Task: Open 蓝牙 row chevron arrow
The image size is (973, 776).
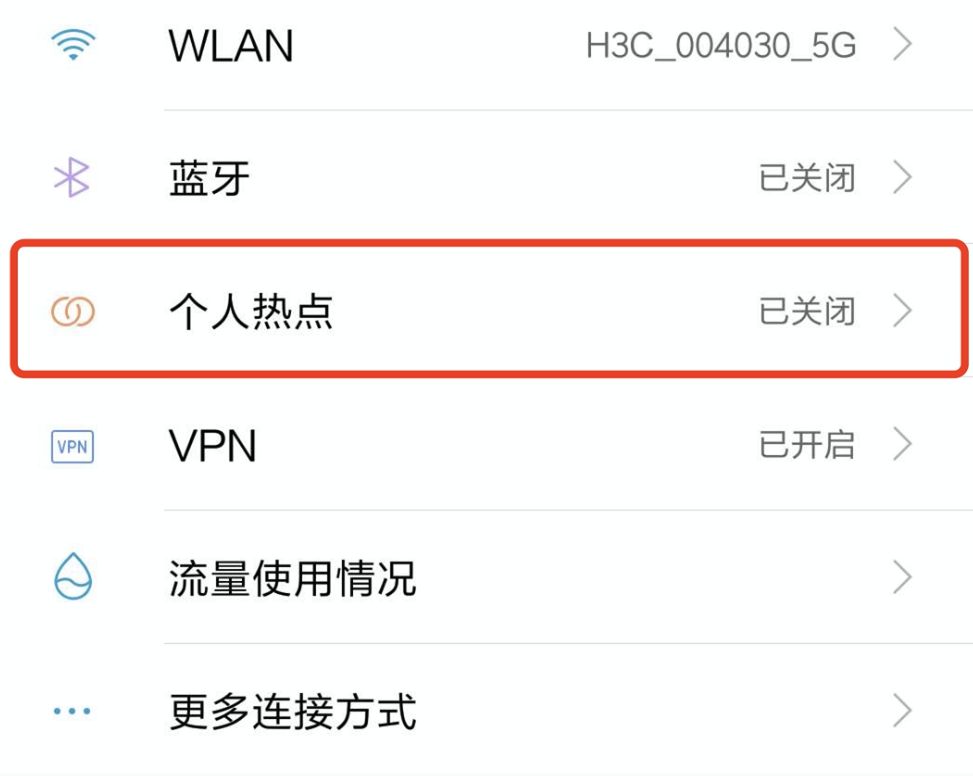Action: (x=902, y=177)
